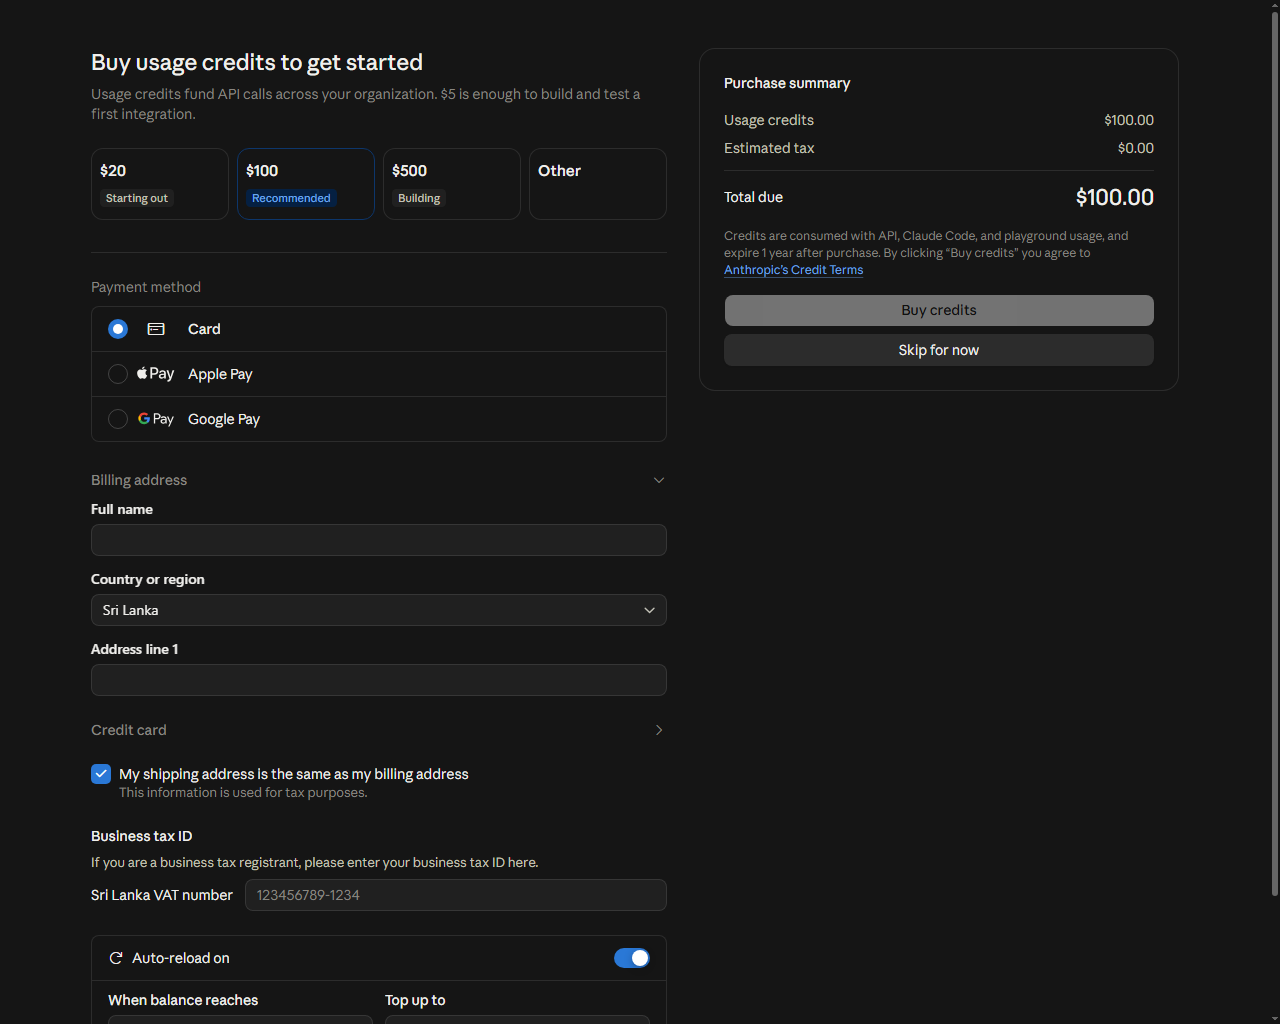Screen dimensions: 1280x1024
Task: Collapse the Billing address section chevron
Action: (659, 480)
